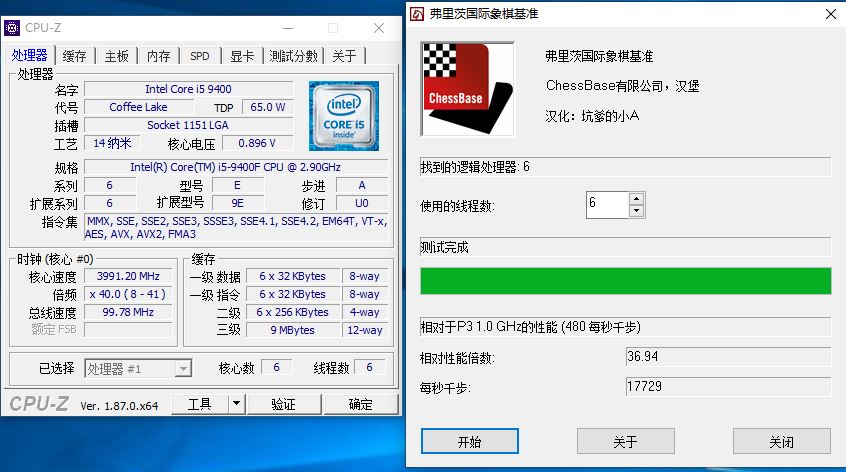This screenshot has height=472, width=846.
Task: Open the 处理器 #1 selection dropdown
Action: click(x=138, y=369)
